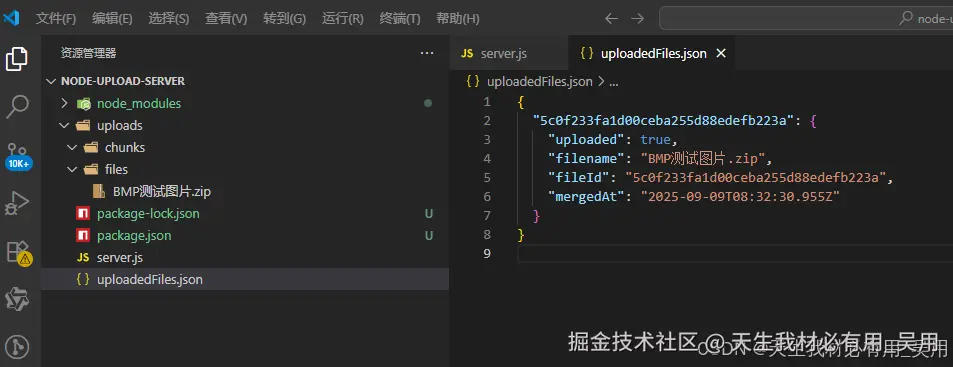Click the command center search box
This screenshot has height=367, width=953.
(x=806, y=19)
